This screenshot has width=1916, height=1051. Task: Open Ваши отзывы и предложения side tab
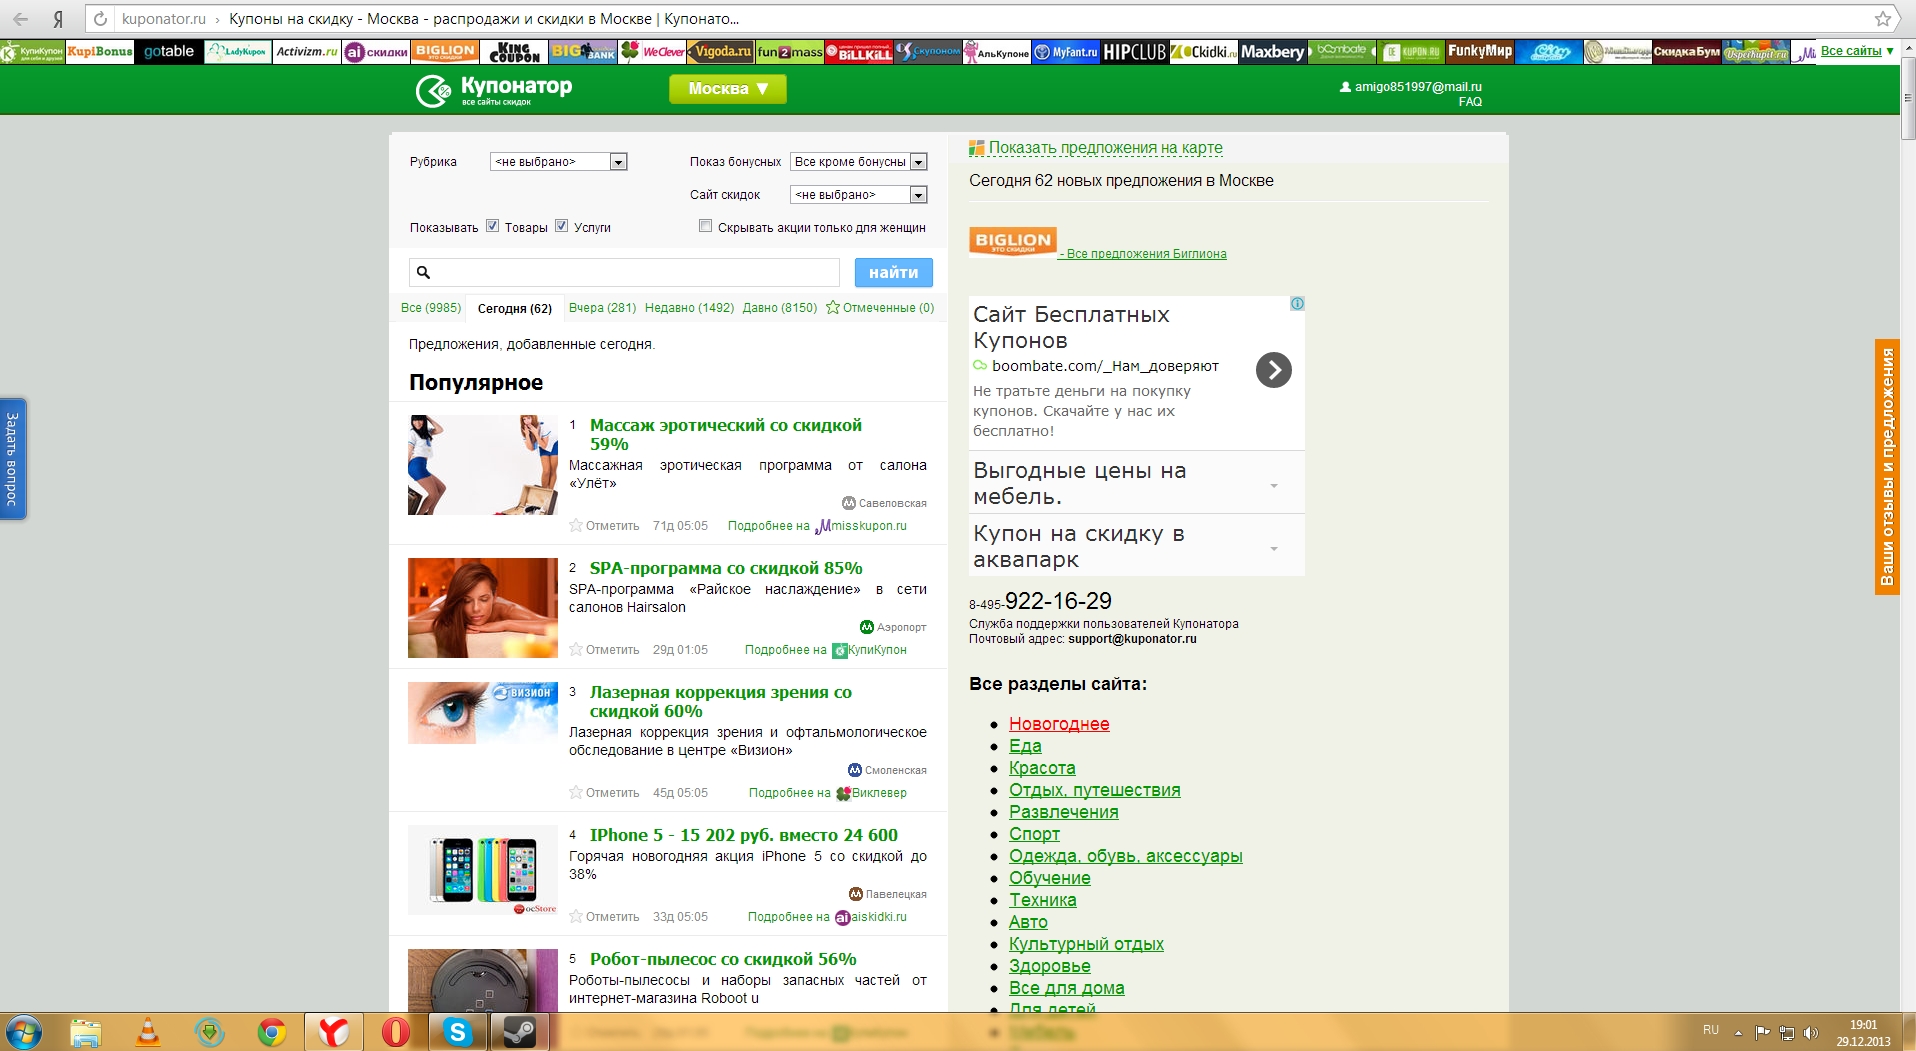[1887, 467]
